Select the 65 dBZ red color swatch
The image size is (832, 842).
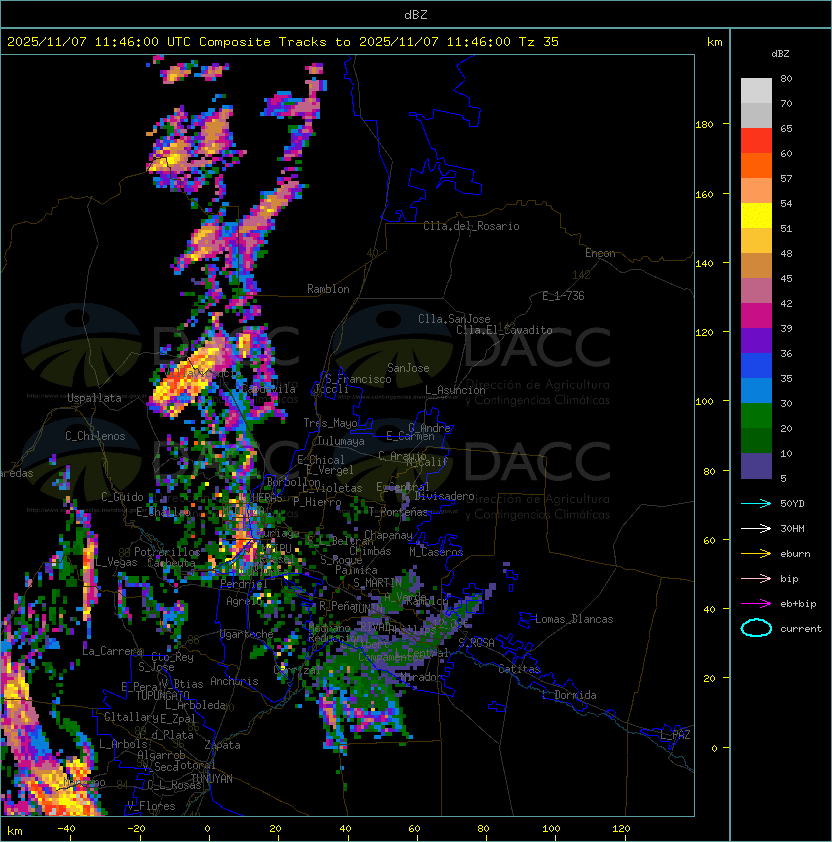coord(756,141)
